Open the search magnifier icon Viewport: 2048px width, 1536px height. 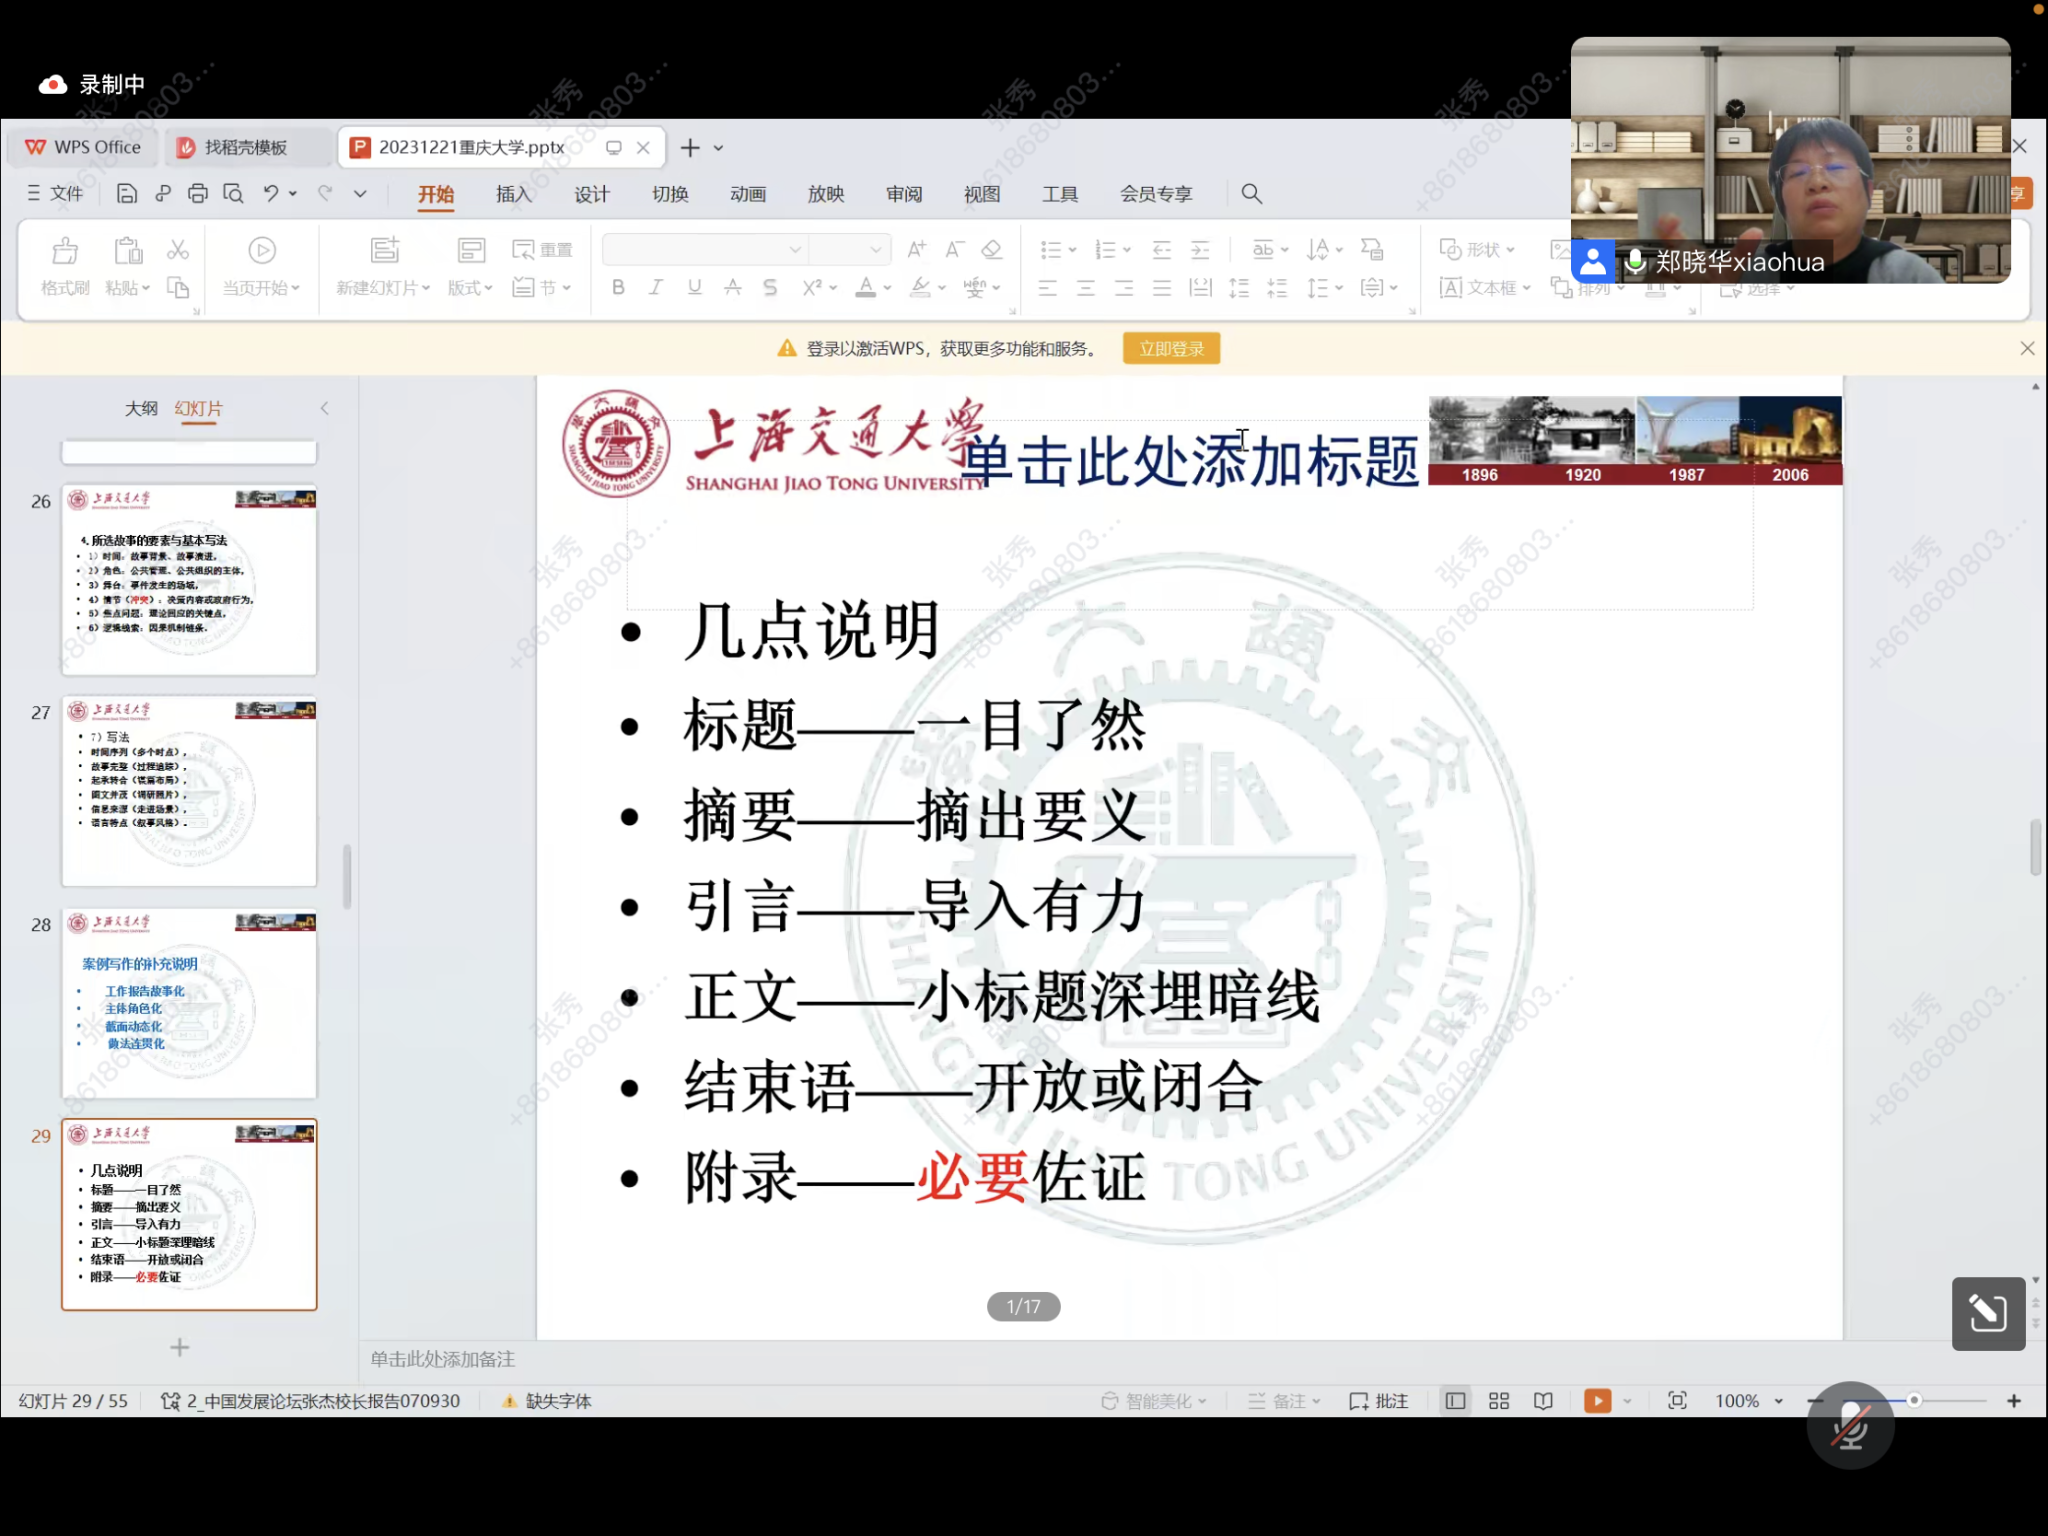point(1251,194)
